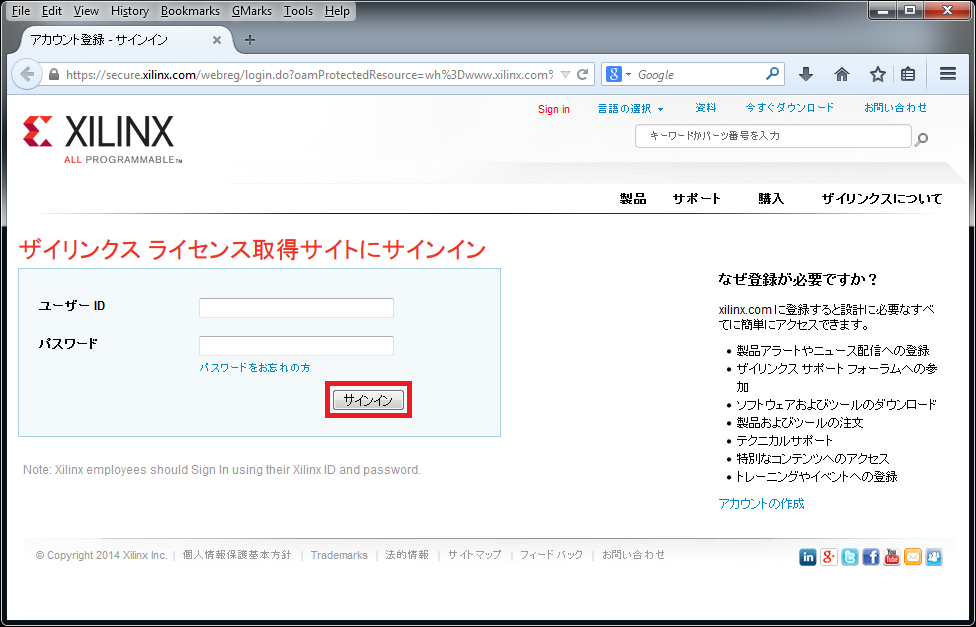Reload the page with the refresh icon

pos(583,75)
